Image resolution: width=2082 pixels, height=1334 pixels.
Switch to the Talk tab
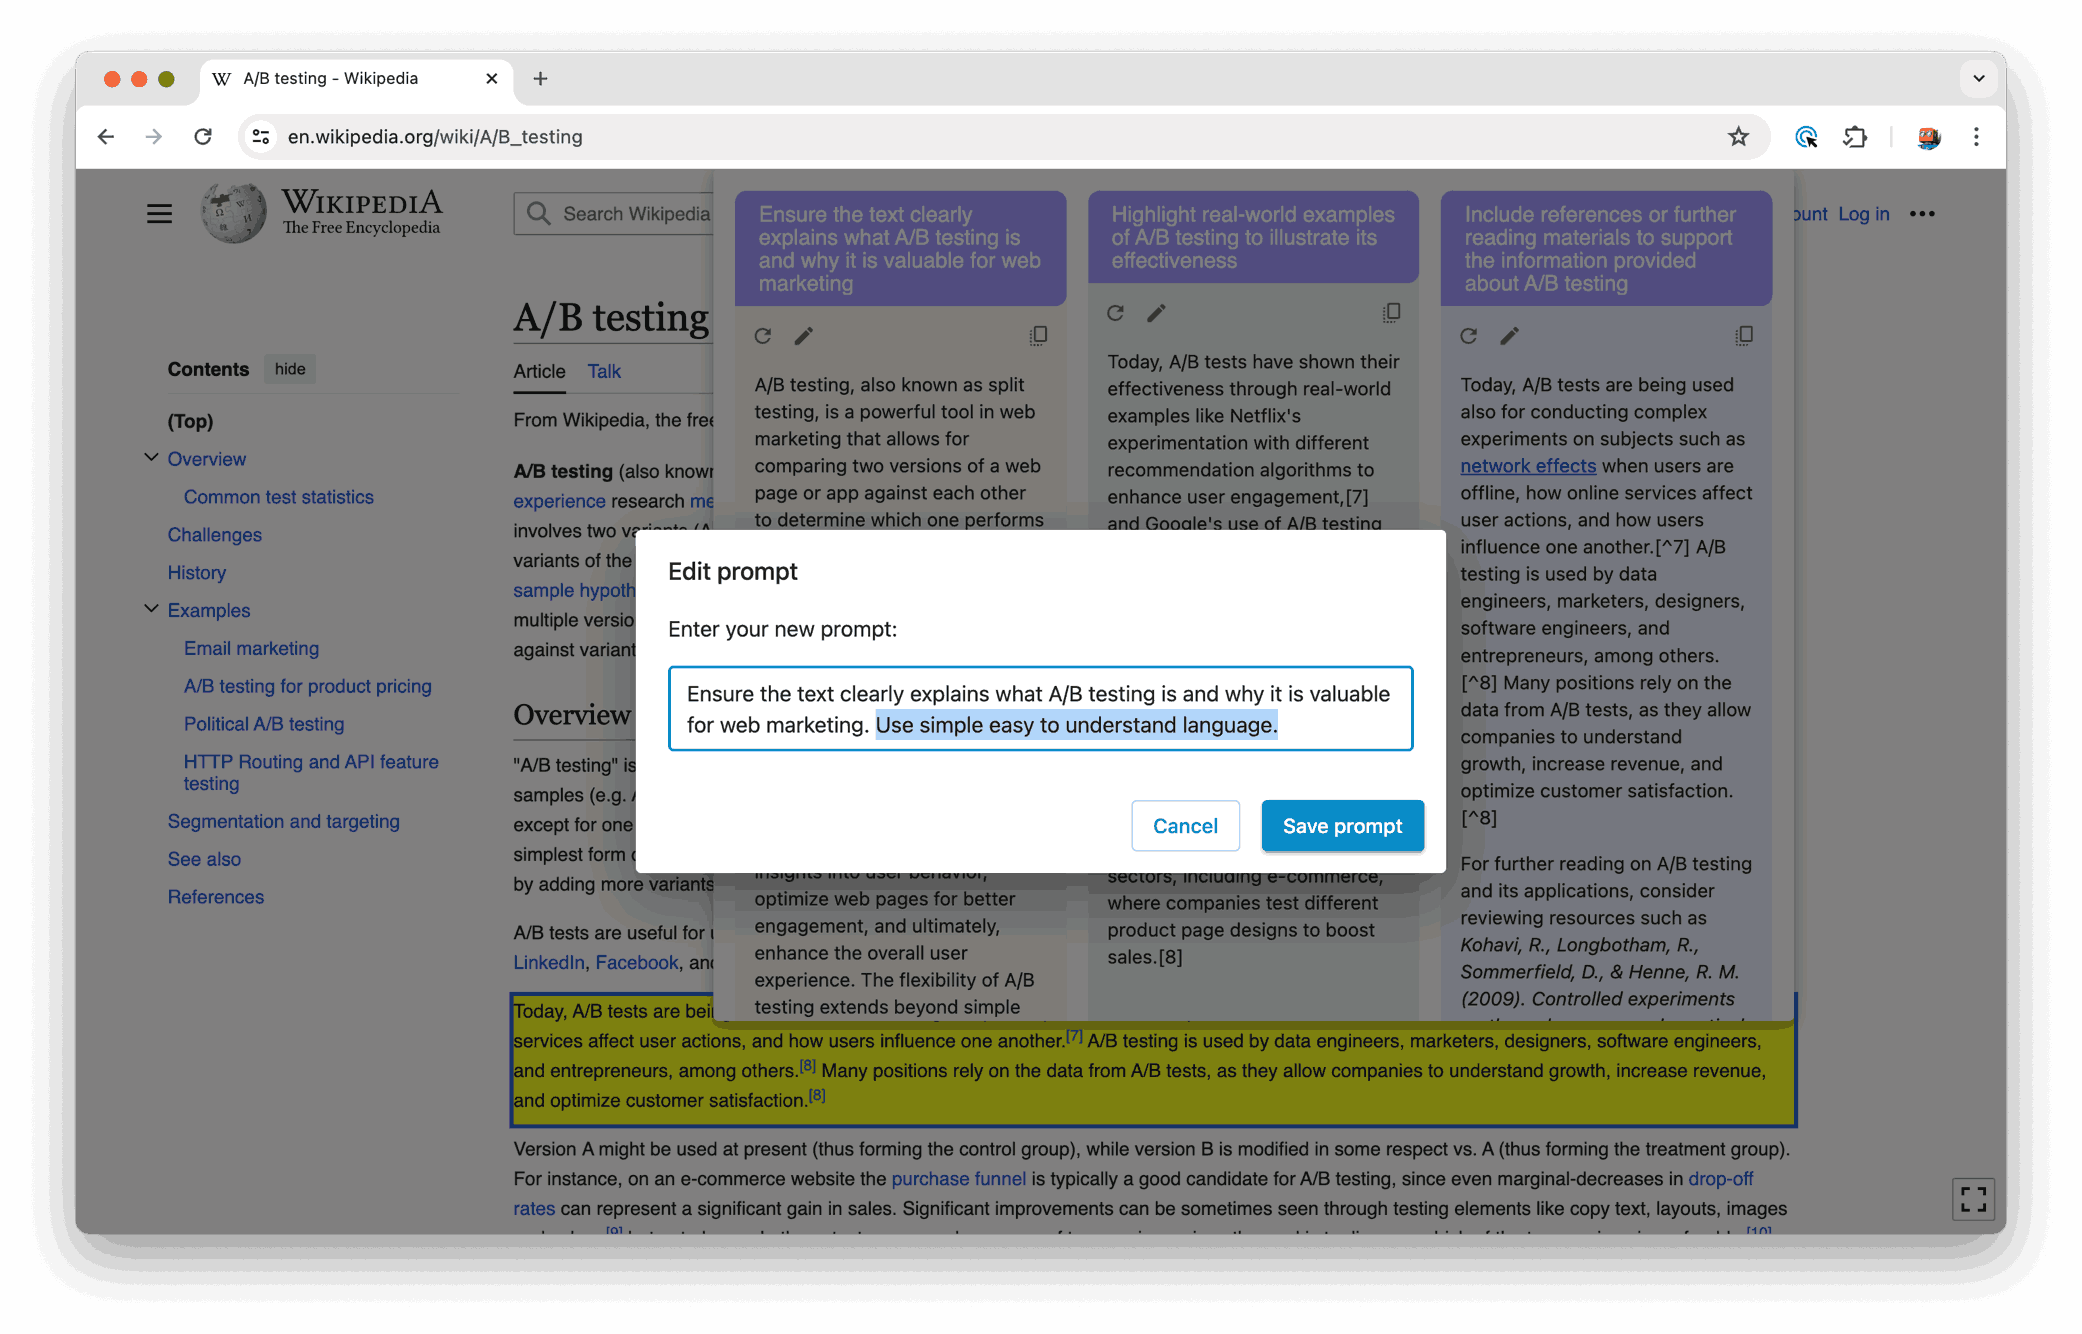coord(604,371)
